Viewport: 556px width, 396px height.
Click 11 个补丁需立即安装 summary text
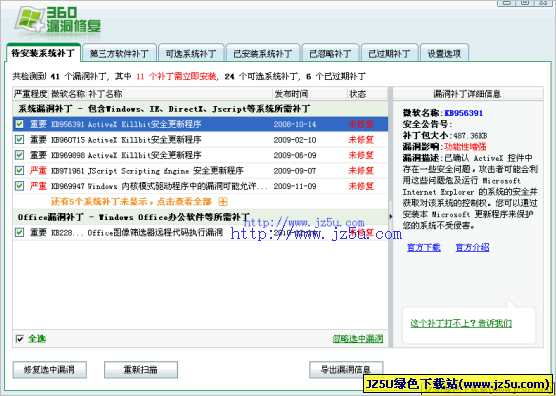pos(176,76)
